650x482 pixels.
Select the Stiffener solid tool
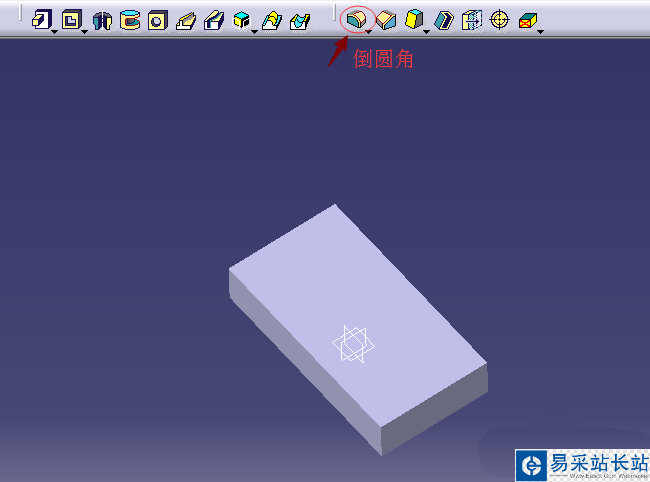pyautogui.click(x=242, y=20)
